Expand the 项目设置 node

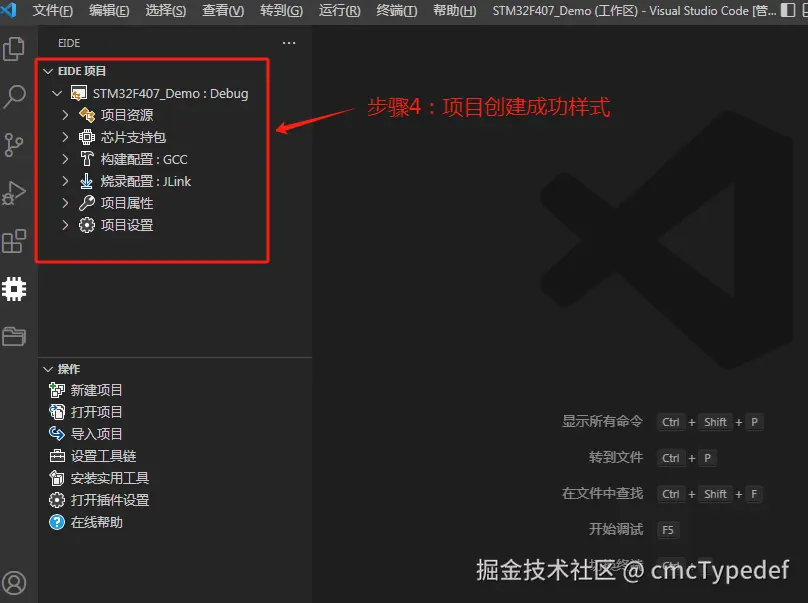coord(65,225)
